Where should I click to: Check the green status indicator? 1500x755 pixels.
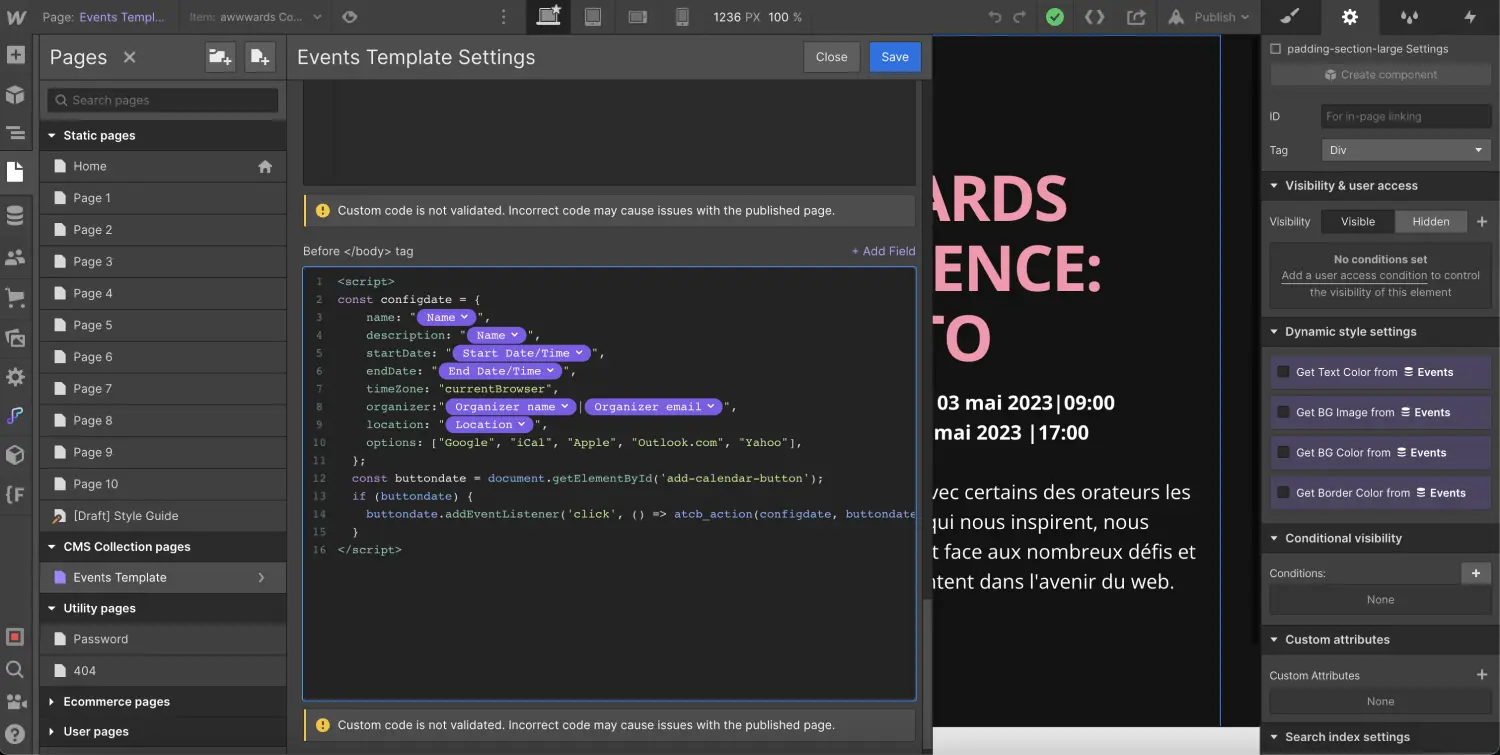1055,17
